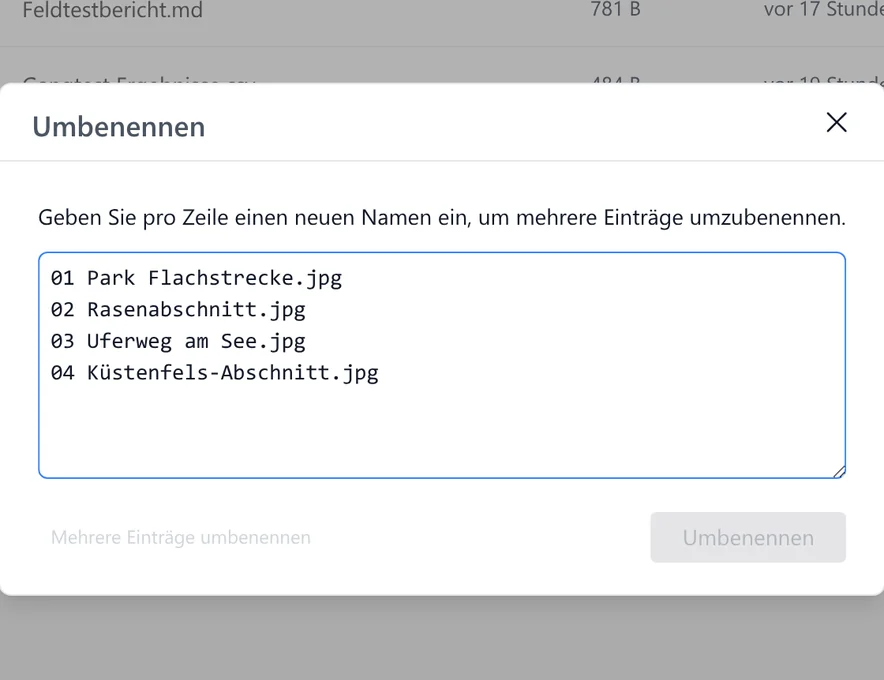Place cursor in the line '03 Uferweg am See.jpg'
The width and height of the screenshot is (884, 680).
178,341
